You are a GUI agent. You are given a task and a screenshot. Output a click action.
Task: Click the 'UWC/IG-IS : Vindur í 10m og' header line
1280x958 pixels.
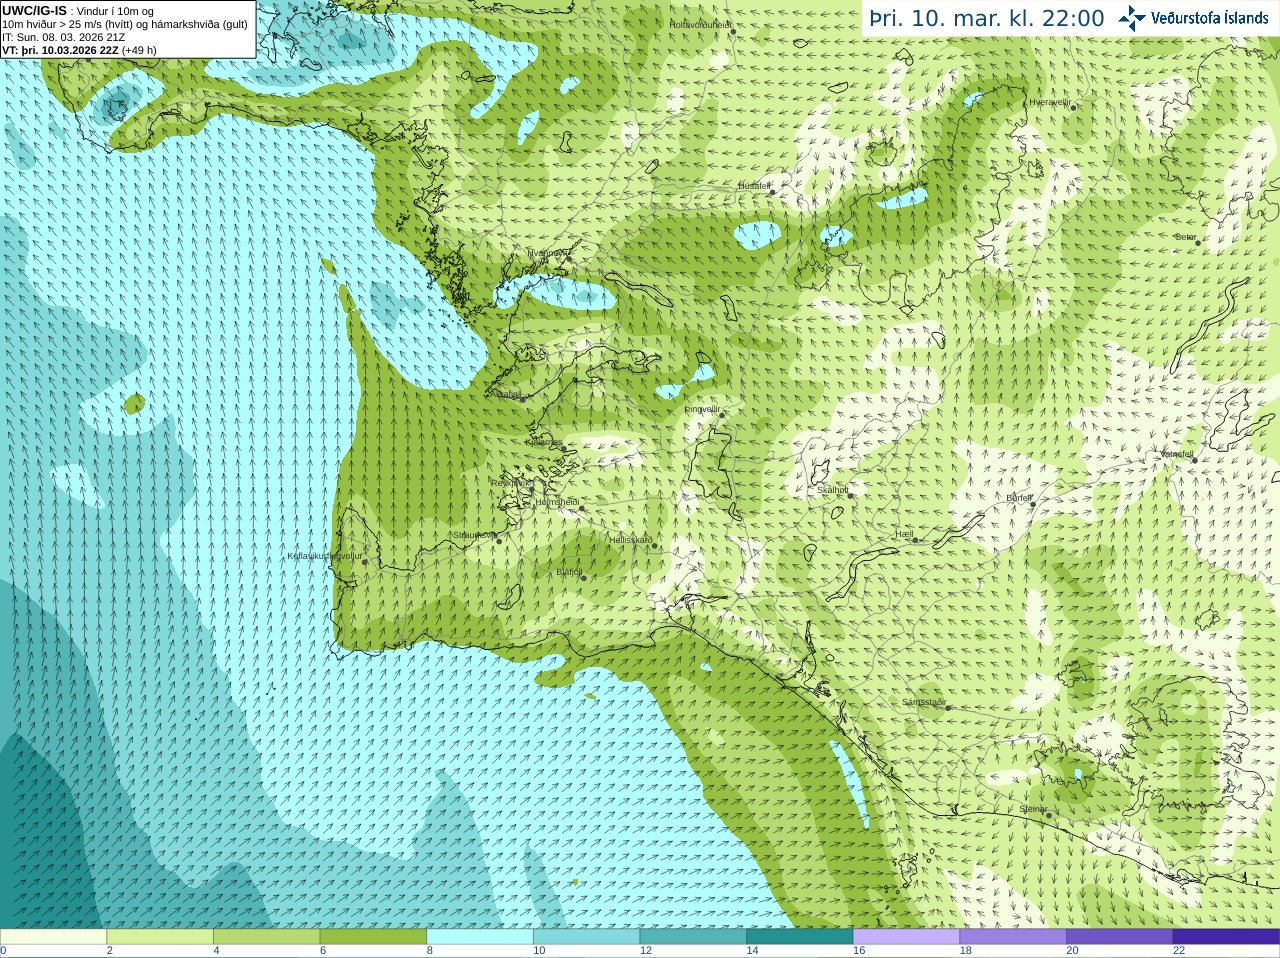(78, 11)
